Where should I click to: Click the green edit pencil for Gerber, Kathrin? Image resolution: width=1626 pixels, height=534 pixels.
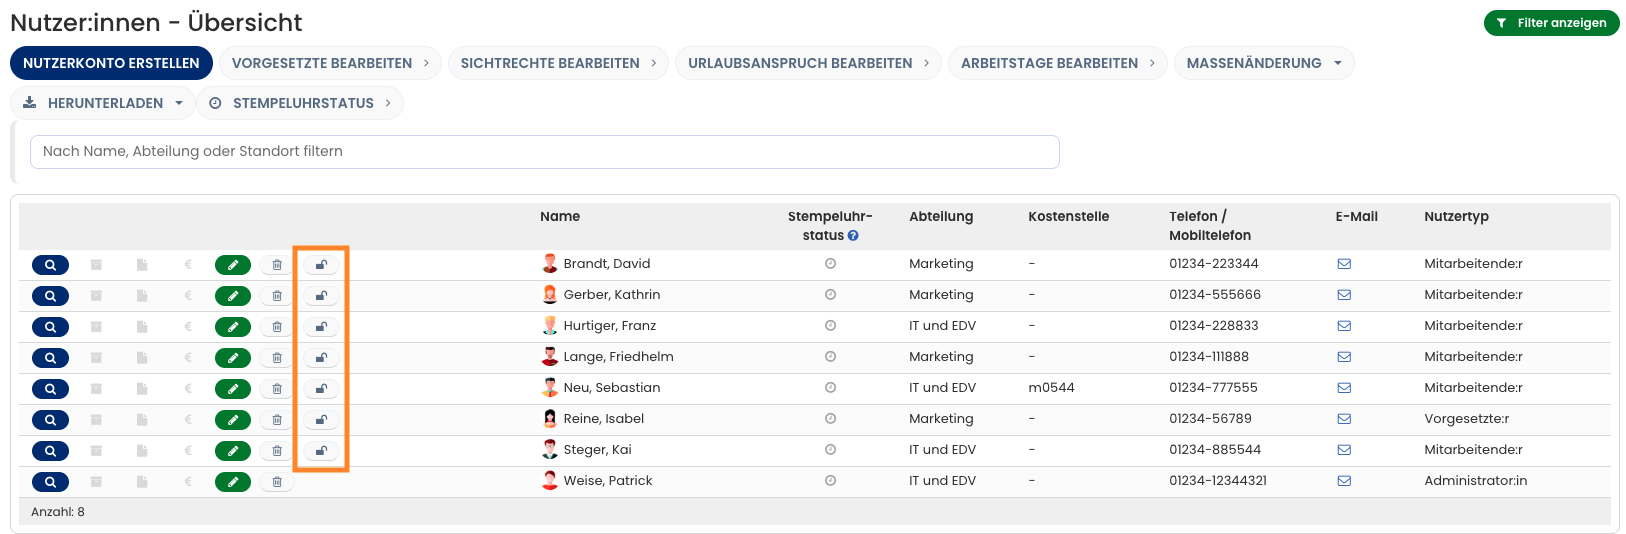[233, 296]
